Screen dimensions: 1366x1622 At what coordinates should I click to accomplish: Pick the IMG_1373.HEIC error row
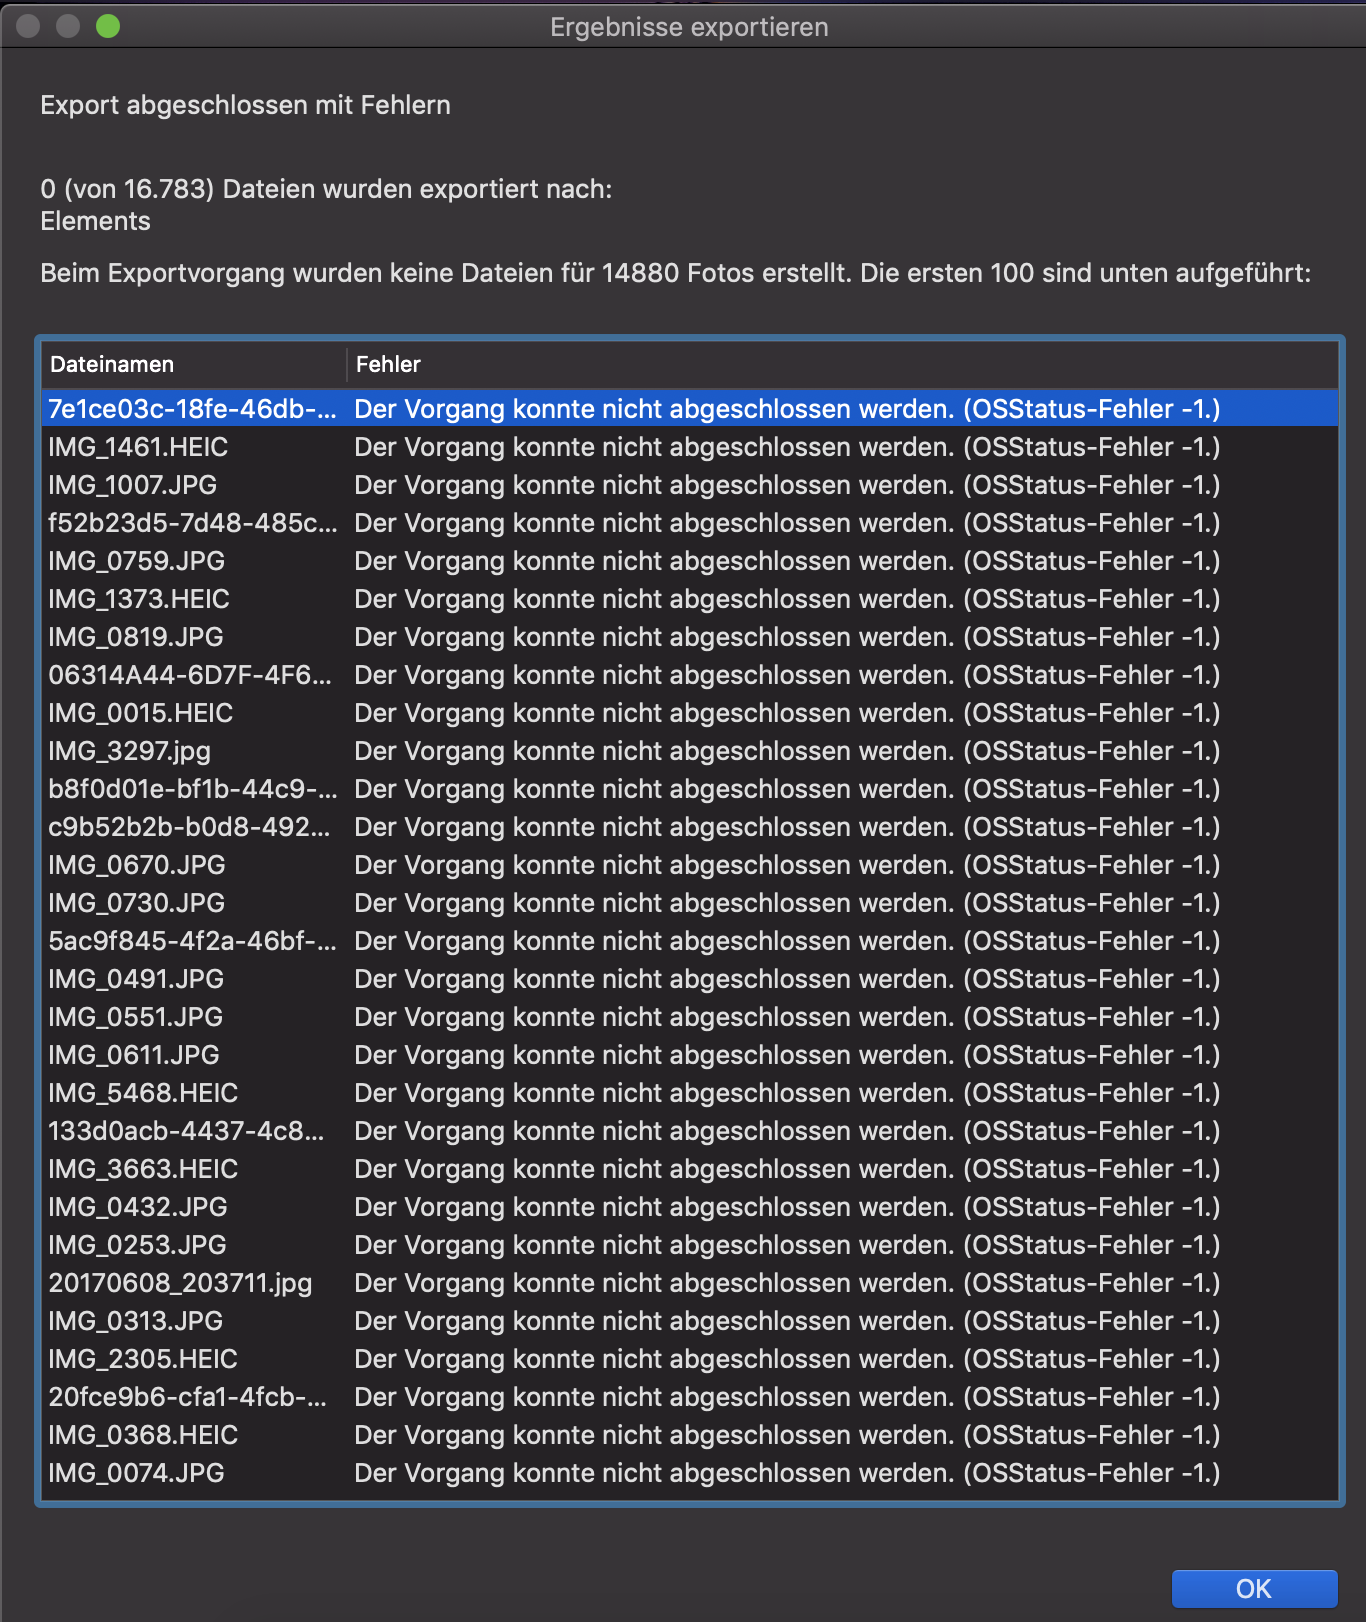coord(139,599)
